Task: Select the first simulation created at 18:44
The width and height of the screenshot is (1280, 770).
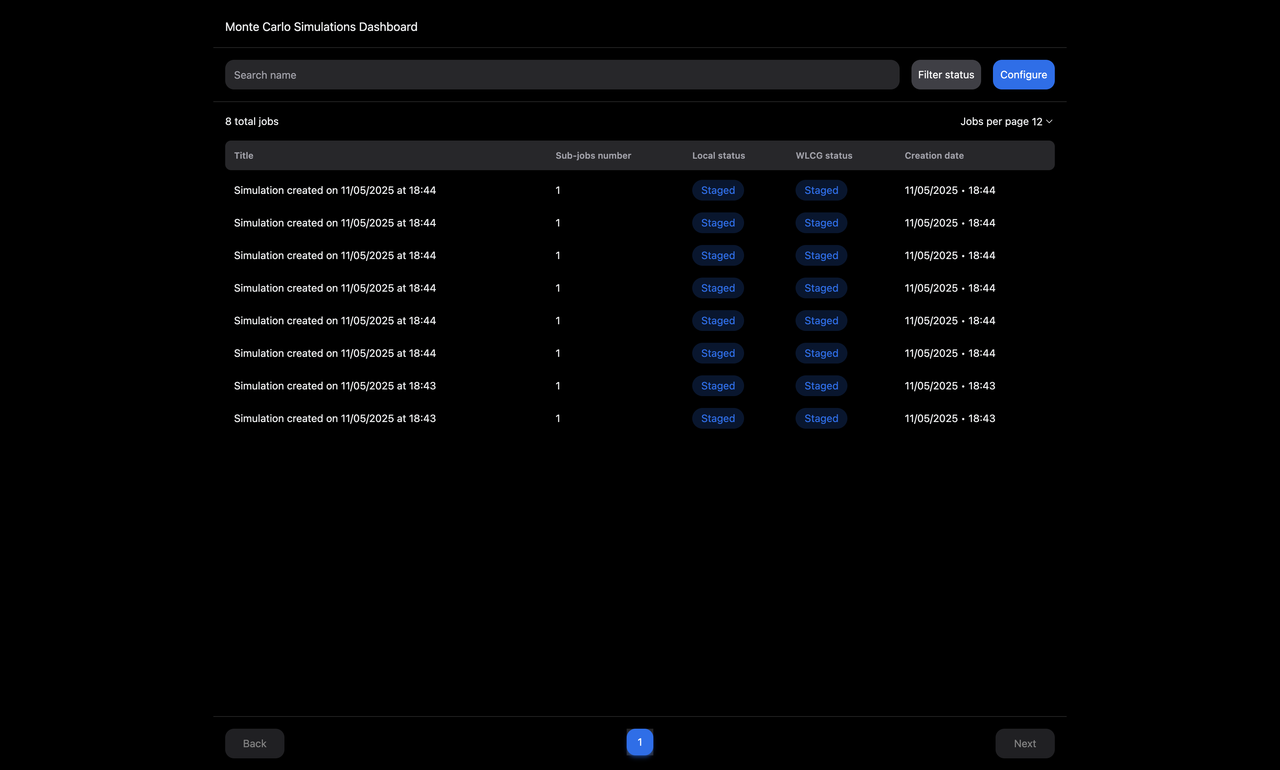Action: tap(335, 190)
